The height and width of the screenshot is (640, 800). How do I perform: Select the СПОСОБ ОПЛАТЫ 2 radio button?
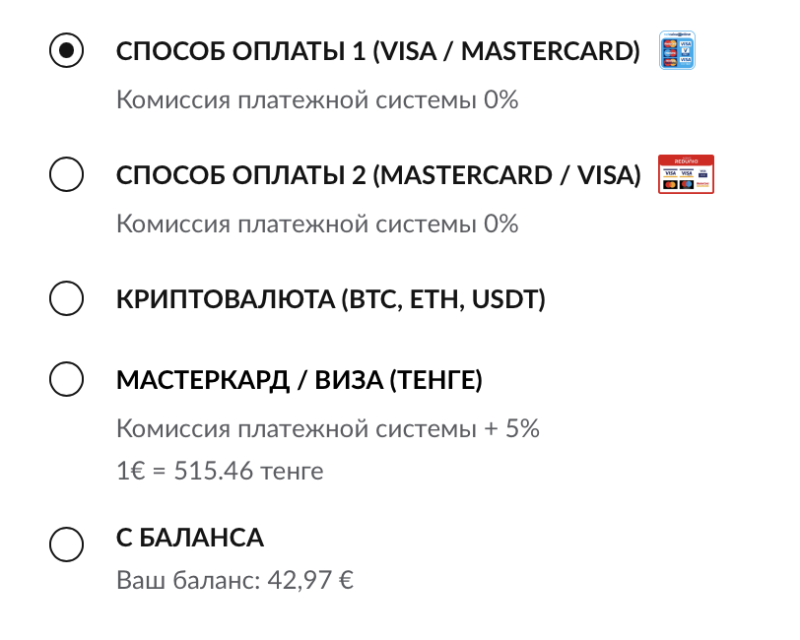pyautogui.click(x=66, y=175)
